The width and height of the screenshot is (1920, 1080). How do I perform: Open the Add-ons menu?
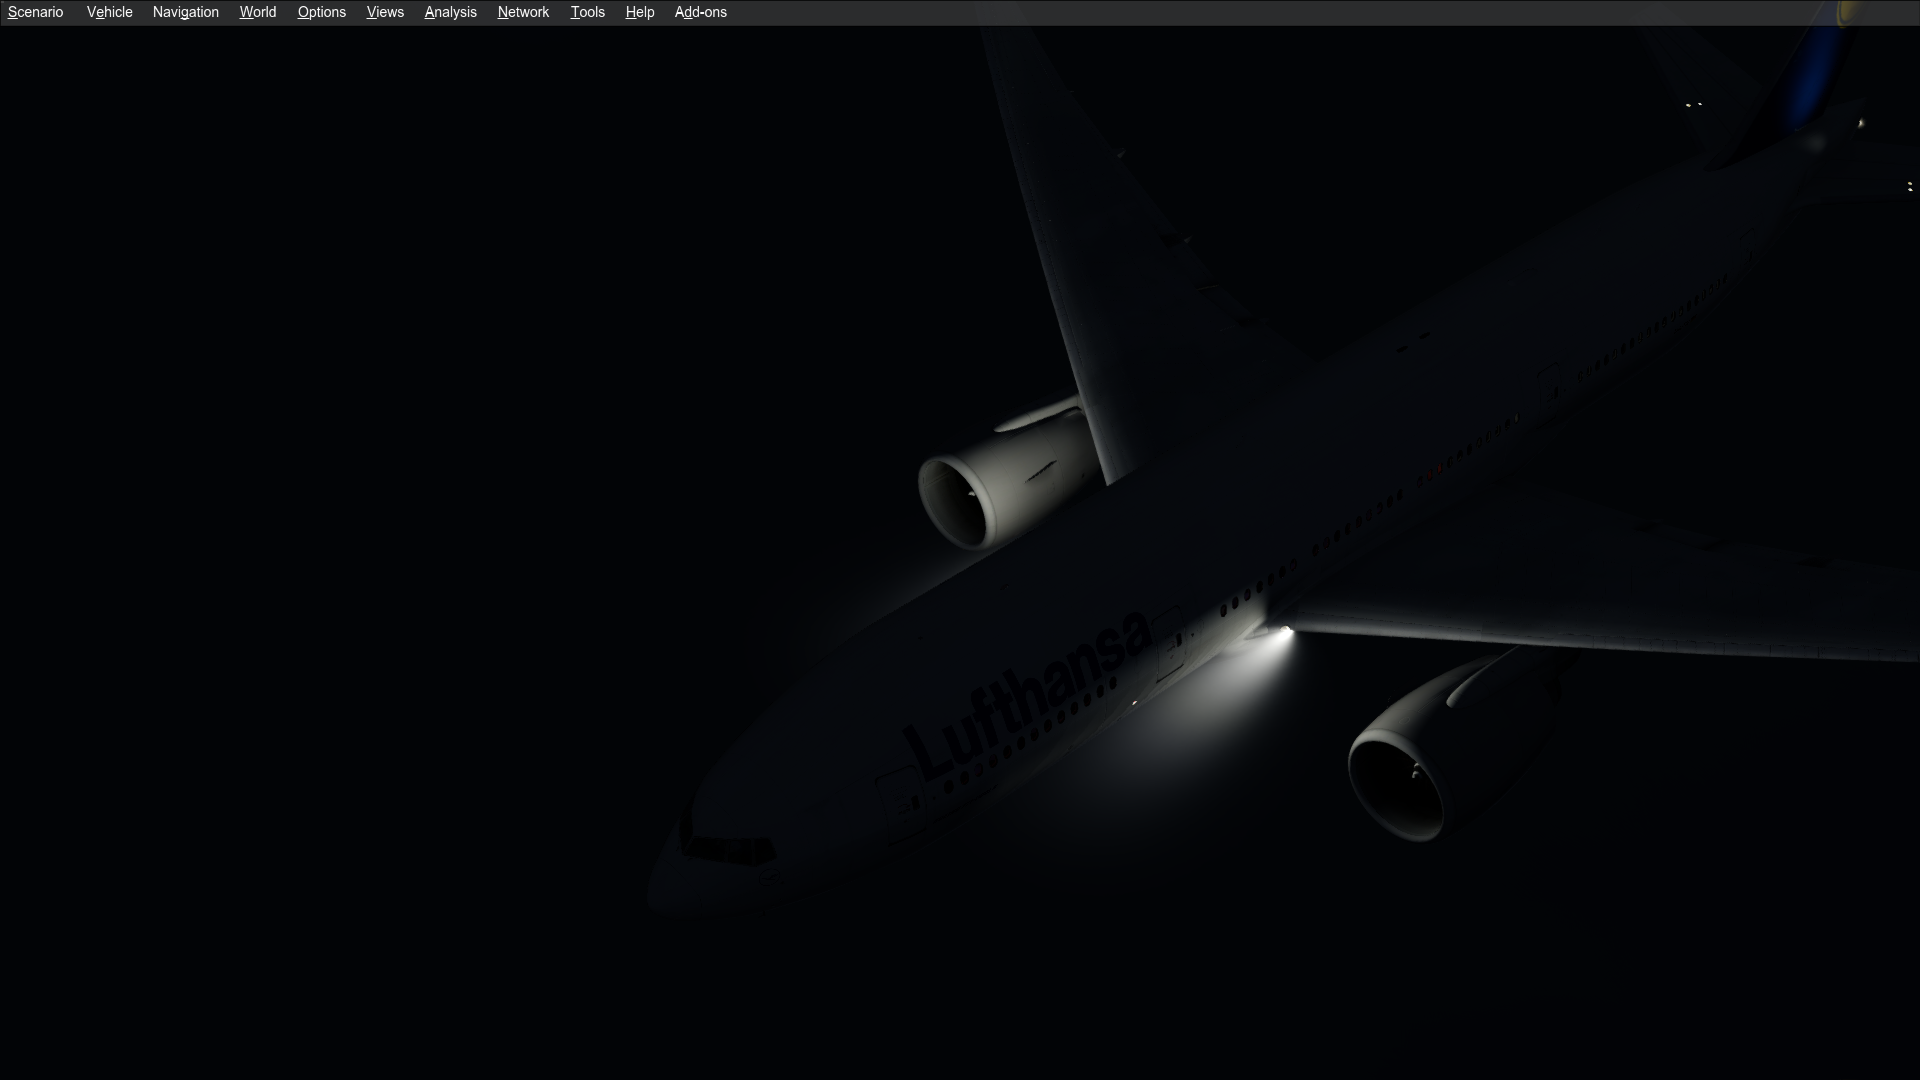point(701,12)
